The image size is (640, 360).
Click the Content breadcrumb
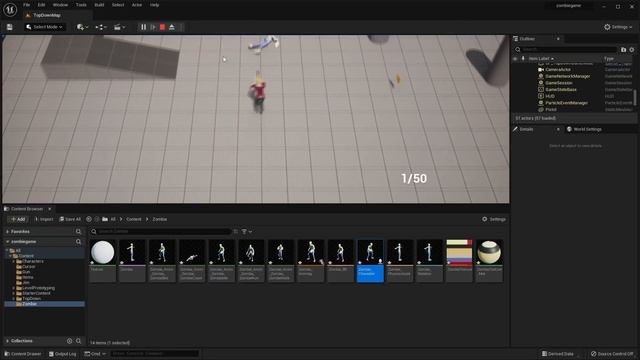click(x=133, y=219)
